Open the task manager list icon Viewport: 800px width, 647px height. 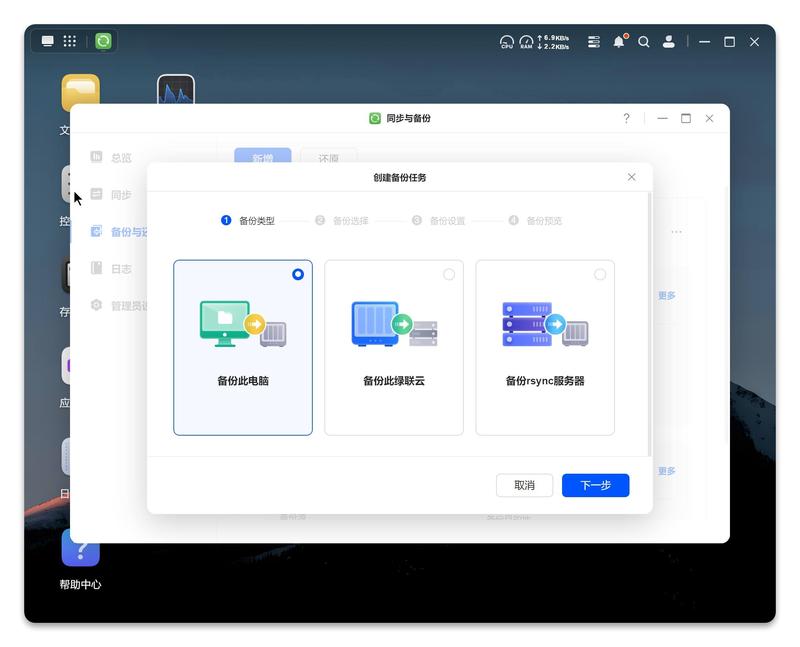(593, 42)
